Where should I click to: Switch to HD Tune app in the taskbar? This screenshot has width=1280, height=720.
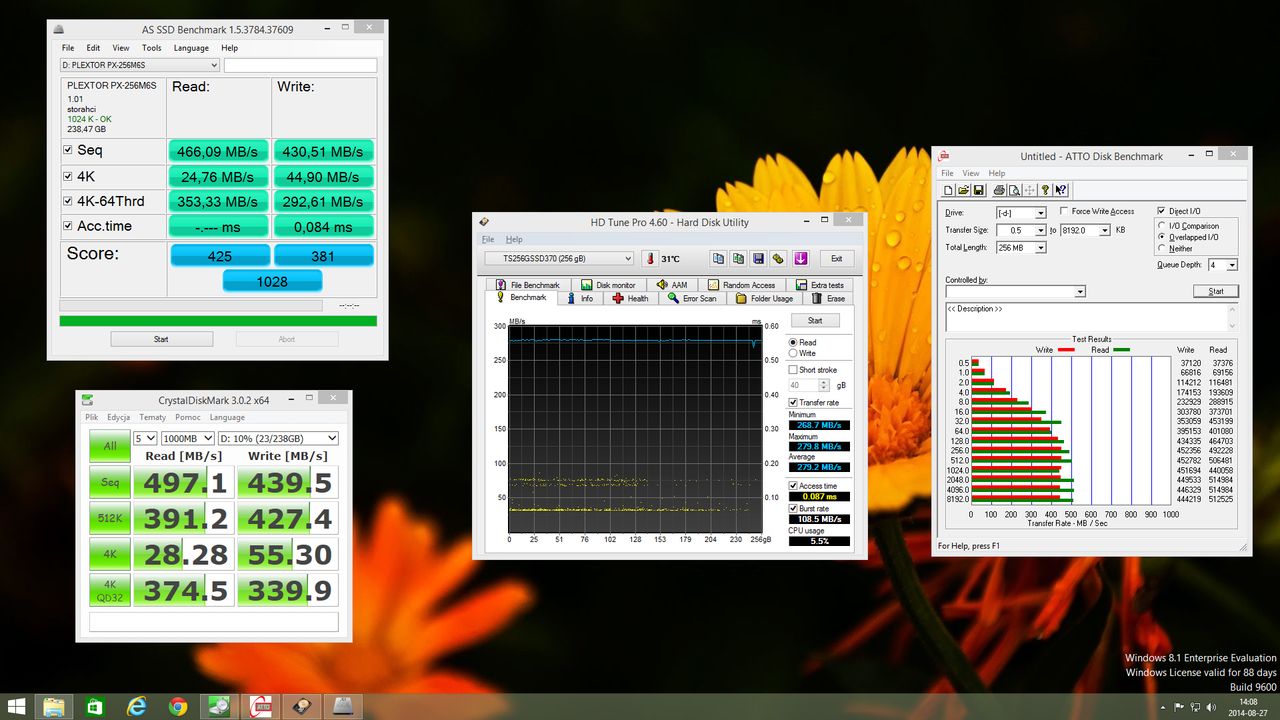(301, 706)
